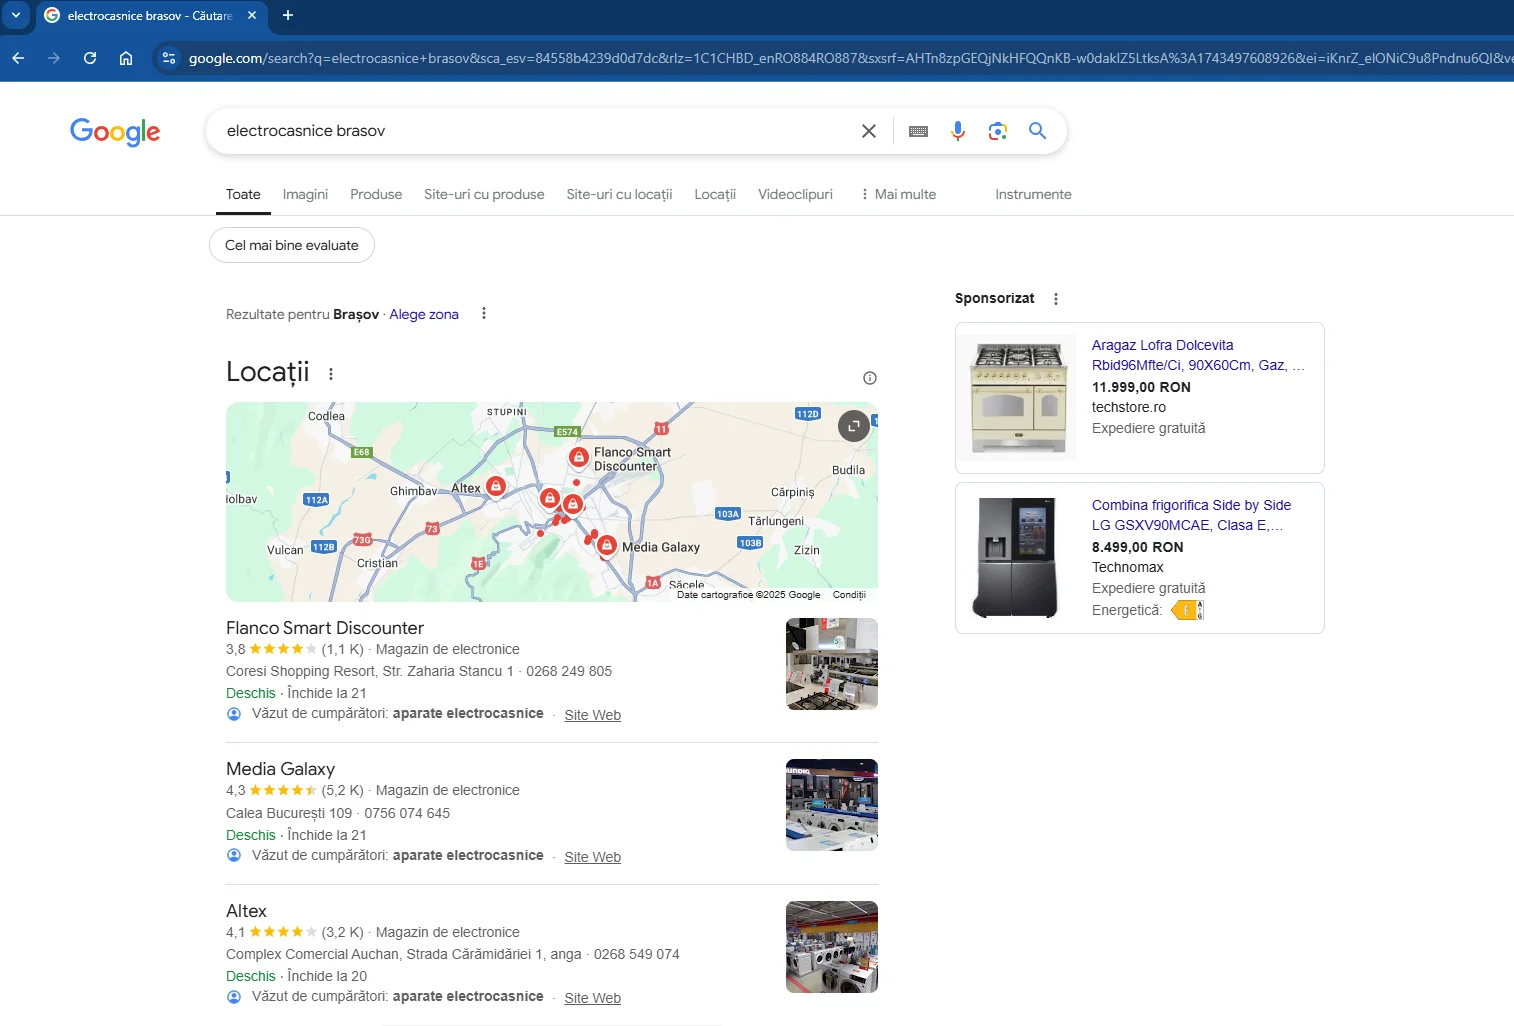Open the Flanco Smart Discounter store photo

(831, 664)
